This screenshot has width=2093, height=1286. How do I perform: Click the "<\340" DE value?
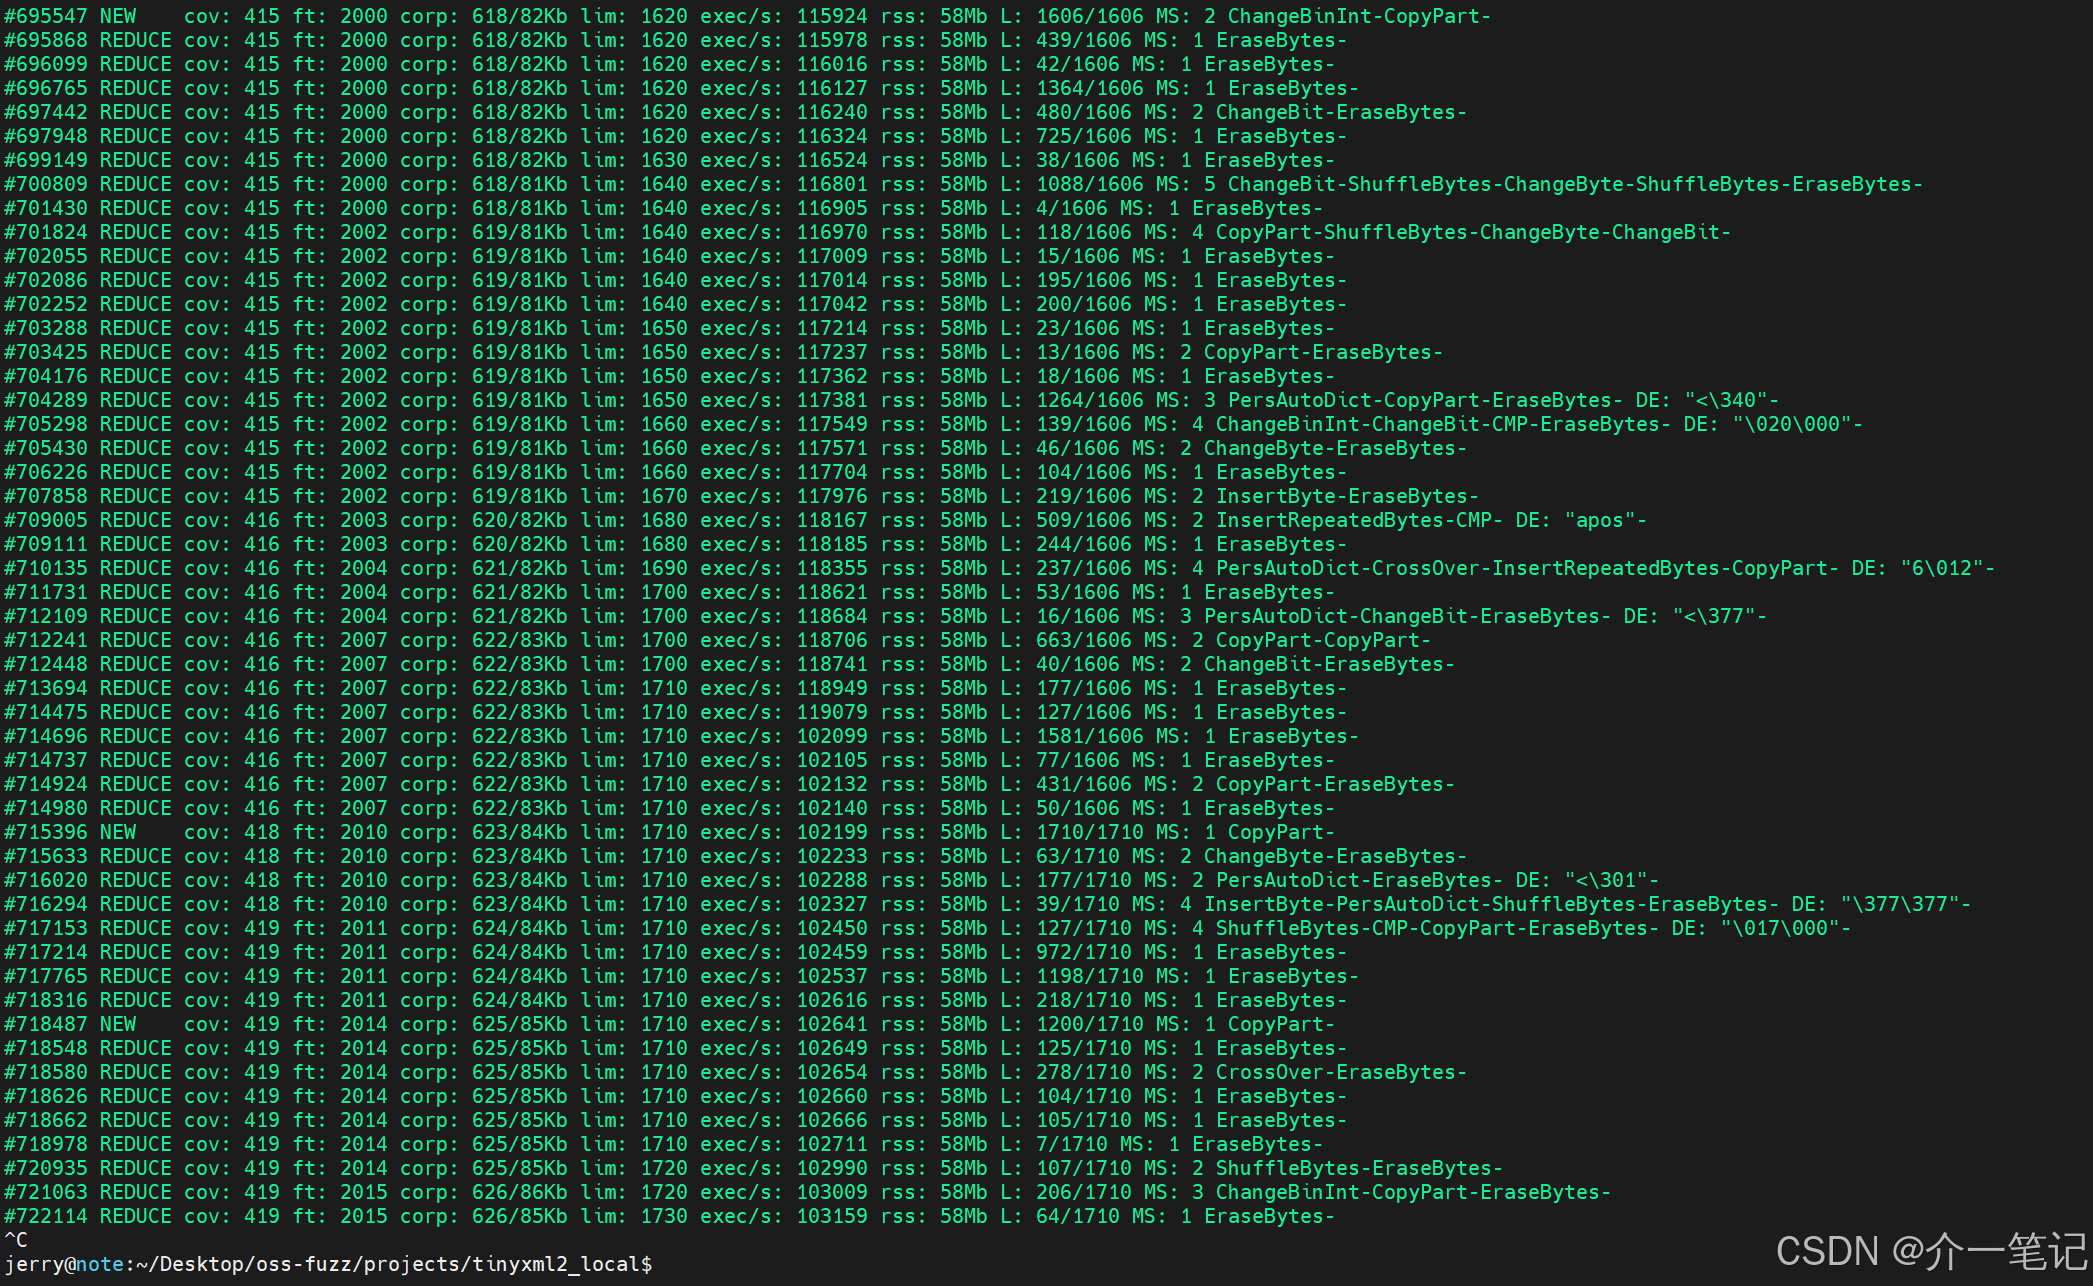tap(1726, 400)
